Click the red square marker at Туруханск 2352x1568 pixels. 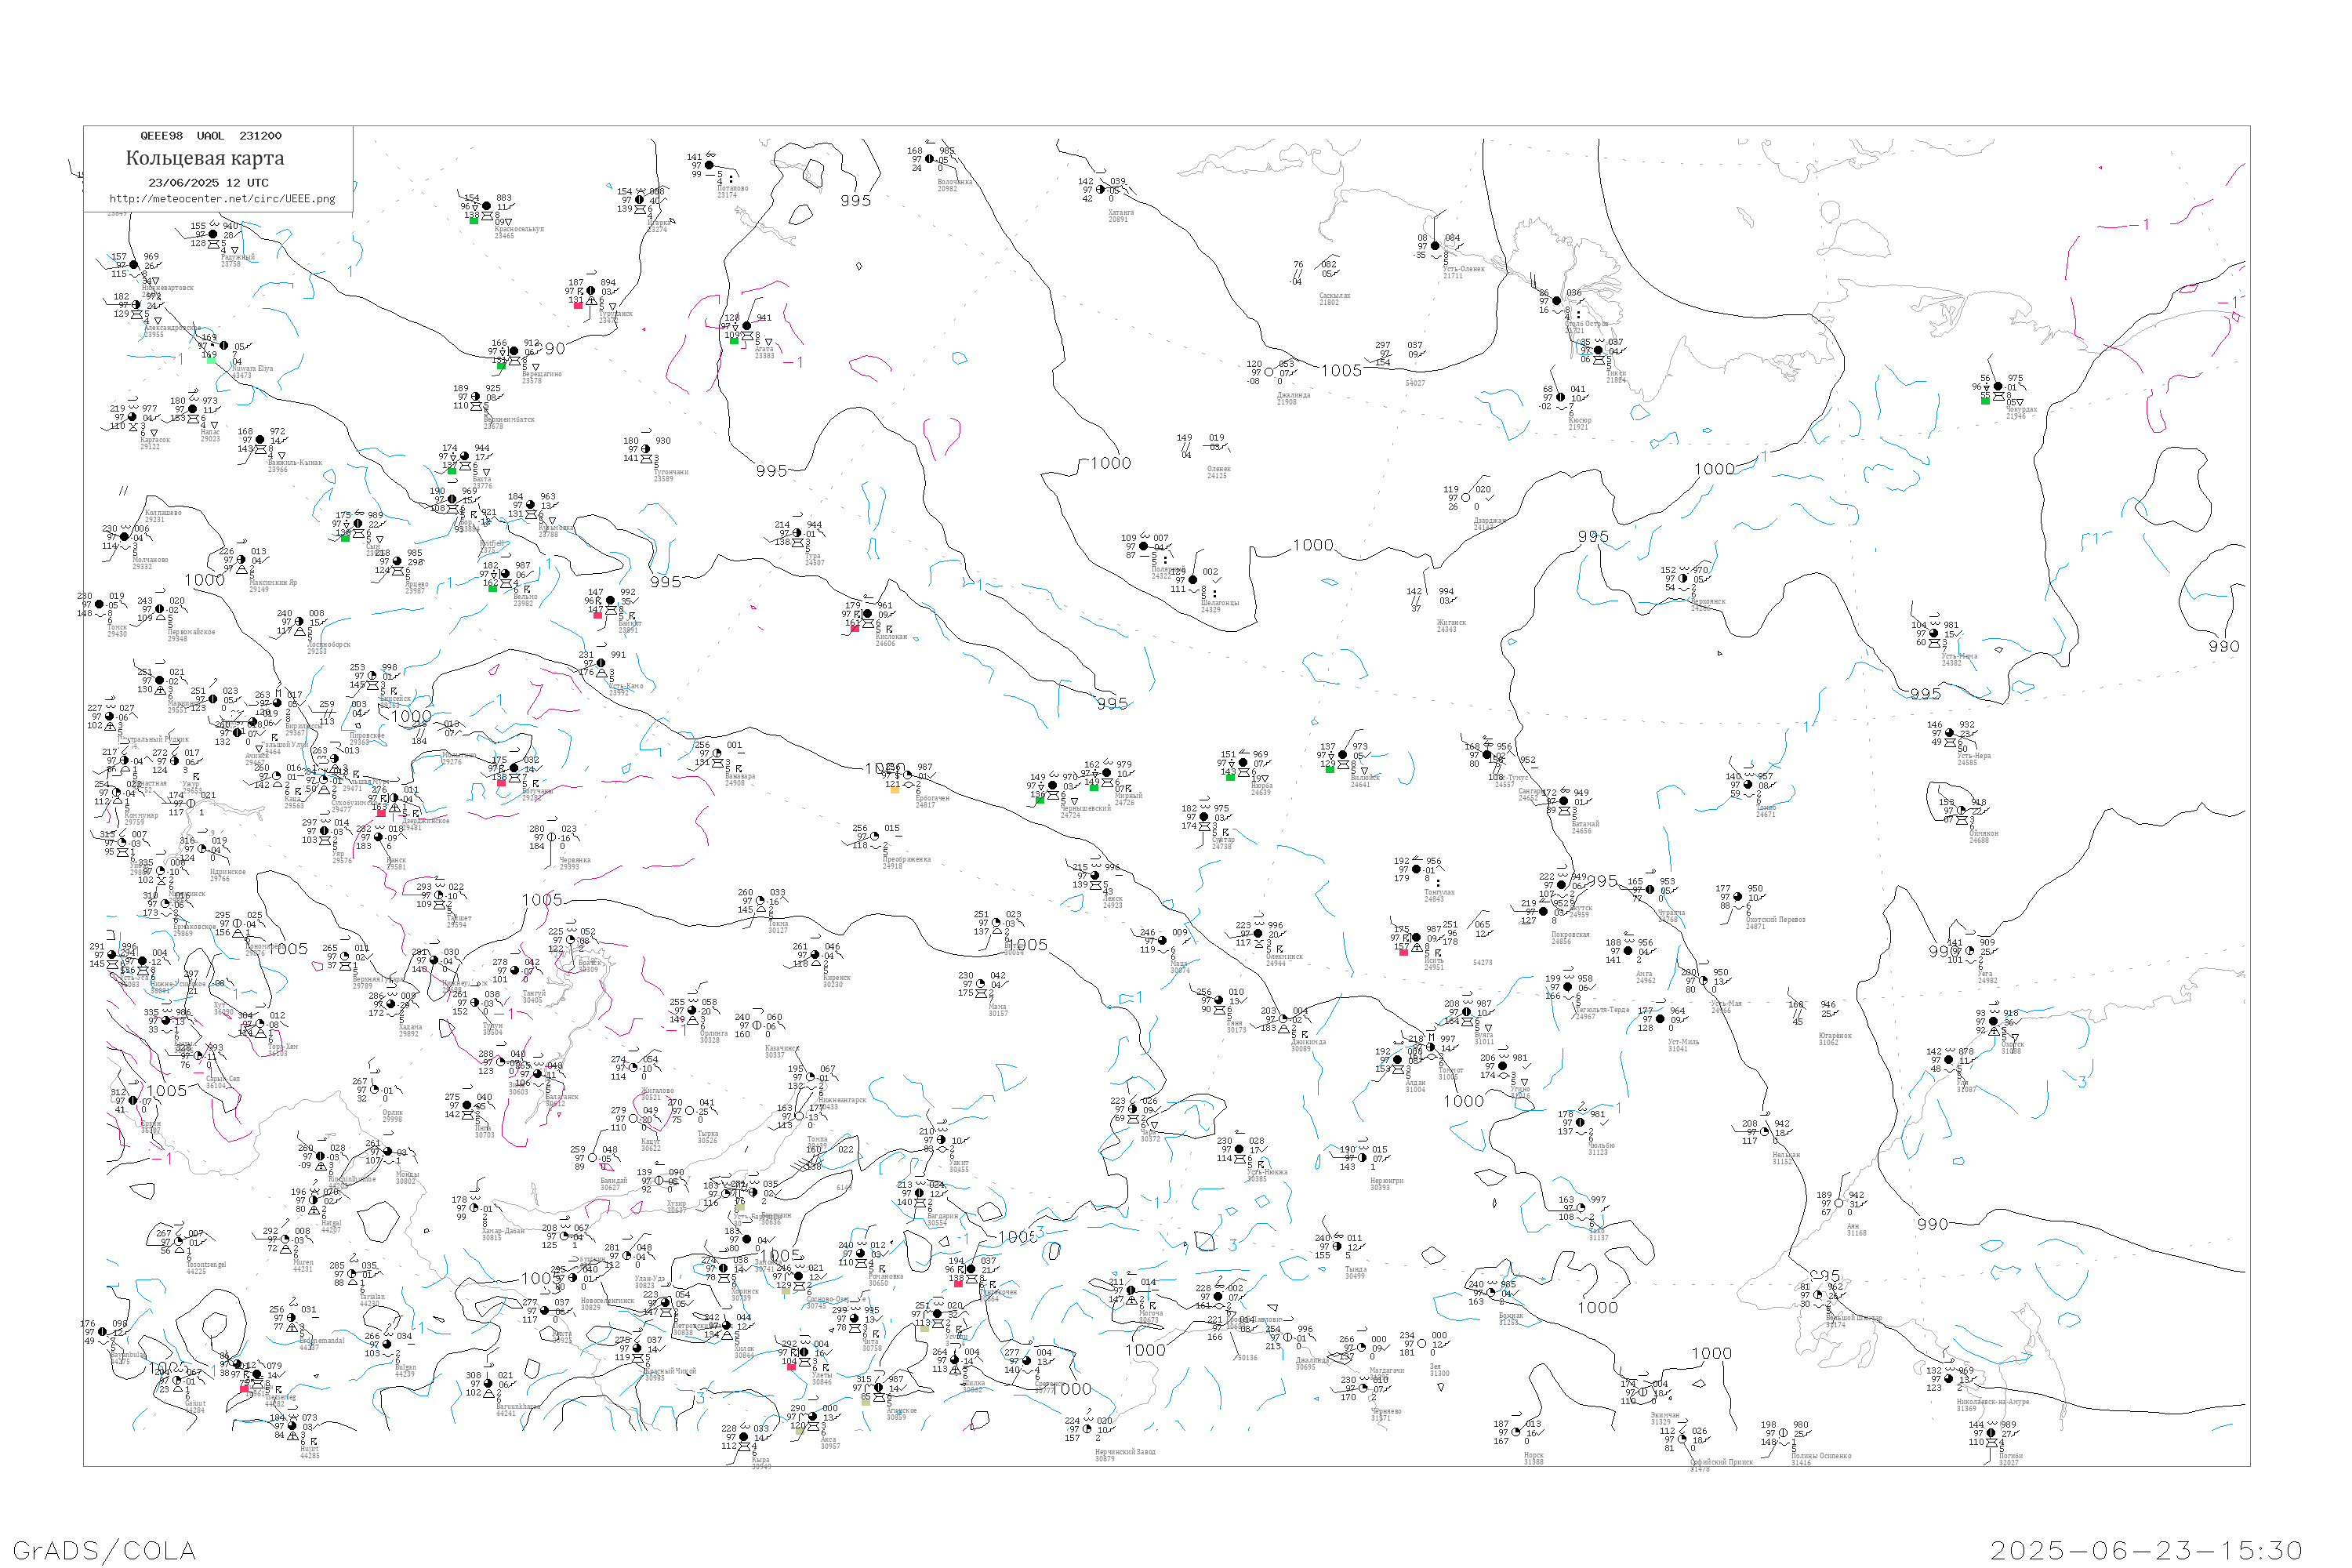(x=578, y=305)
